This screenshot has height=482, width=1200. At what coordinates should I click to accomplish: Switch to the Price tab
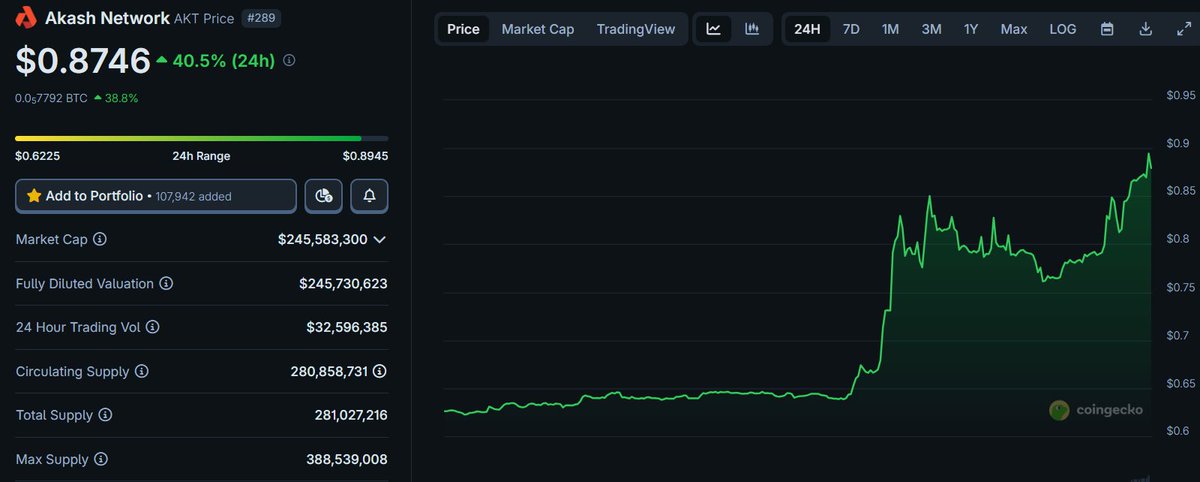point(463,29)
